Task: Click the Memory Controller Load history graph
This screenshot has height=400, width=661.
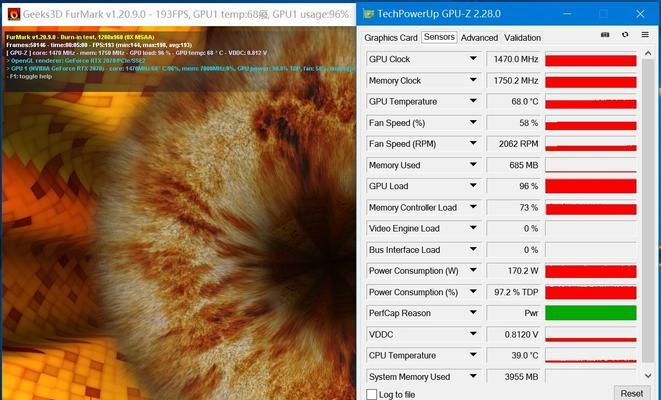Action: [591, 208]
